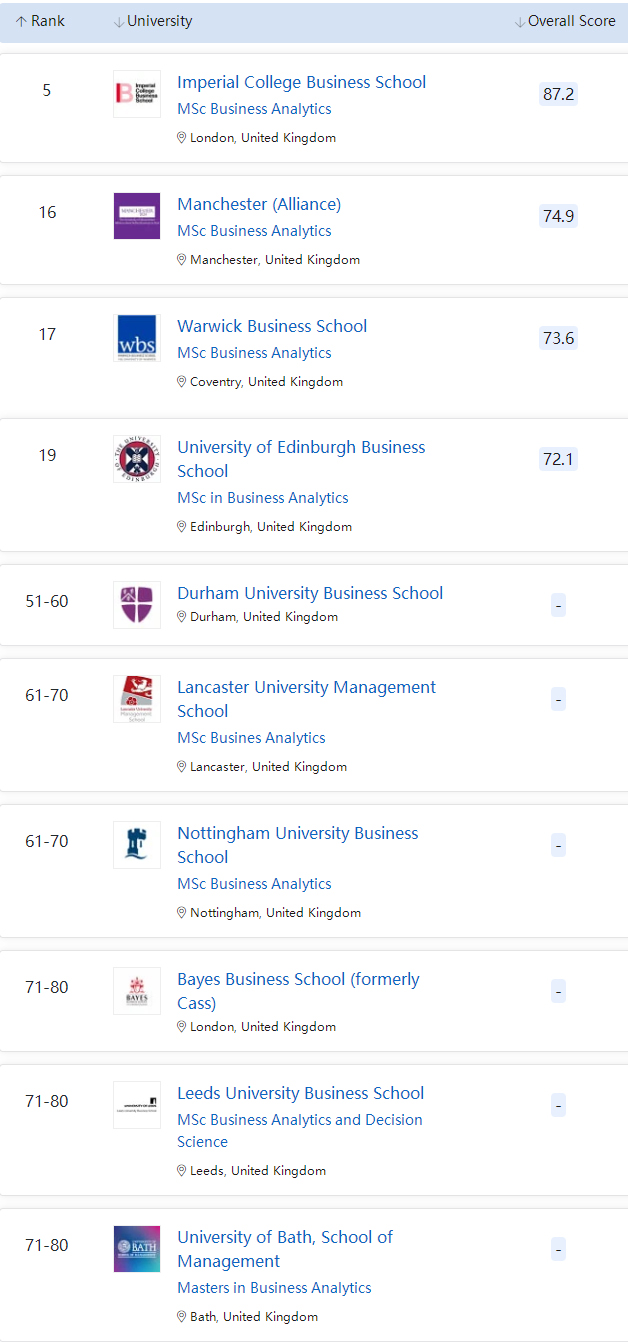This screenshot has height=1342, width=628.
Task: Click the Nottingham University castle logo
Action: click(x=137, y=845)
